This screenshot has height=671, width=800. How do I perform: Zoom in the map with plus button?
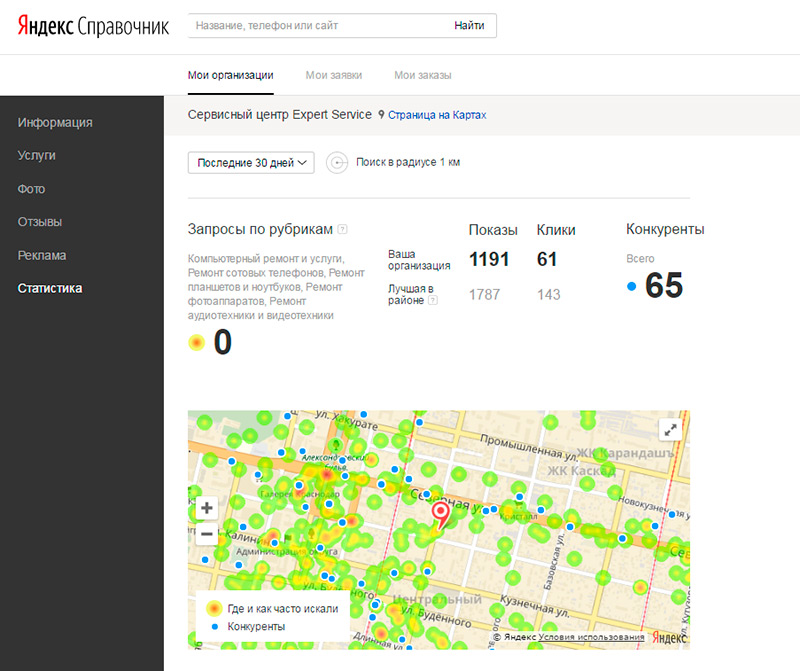[207, 508]
